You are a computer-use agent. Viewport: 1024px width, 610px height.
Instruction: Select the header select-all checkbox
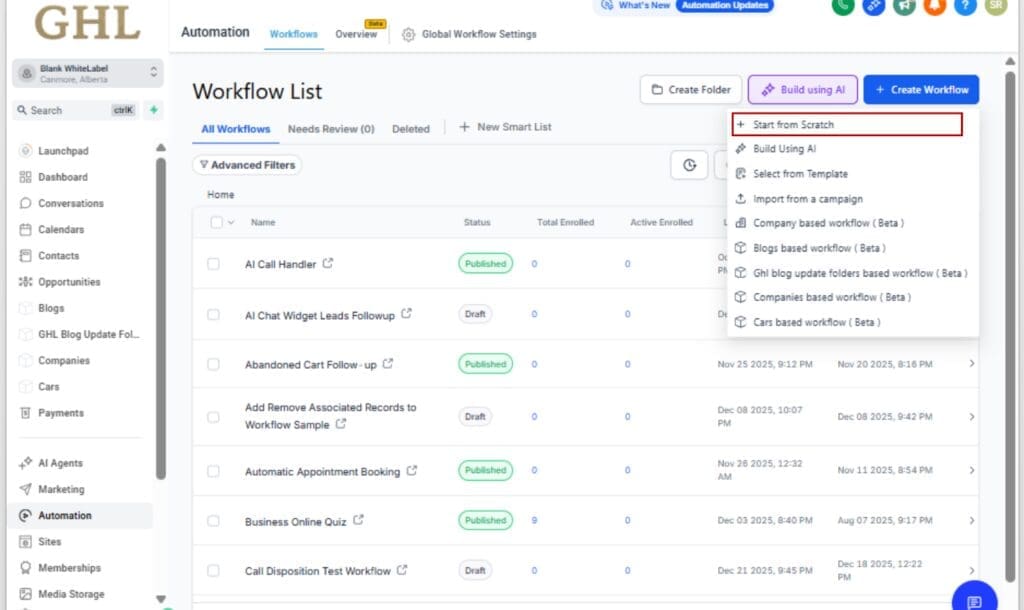(x=216, y=222)
